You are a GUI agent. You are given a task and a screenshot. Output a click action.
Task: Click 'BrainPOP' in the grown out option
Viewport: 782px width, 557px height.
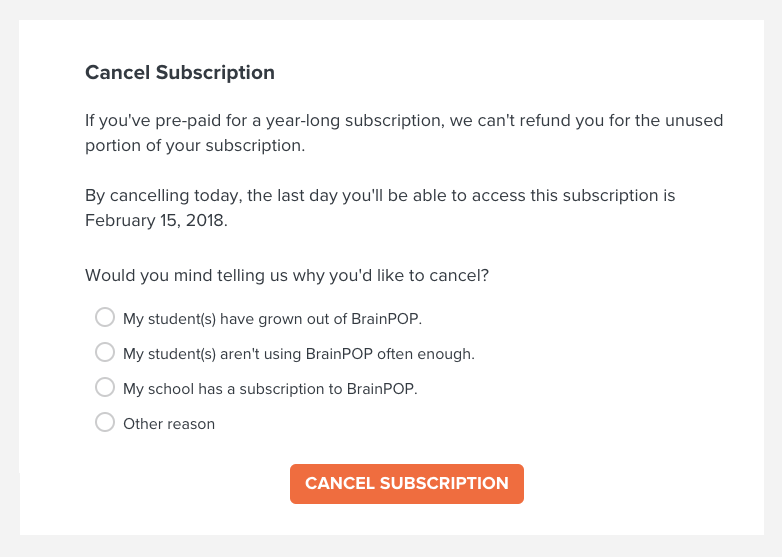[387, 319]
